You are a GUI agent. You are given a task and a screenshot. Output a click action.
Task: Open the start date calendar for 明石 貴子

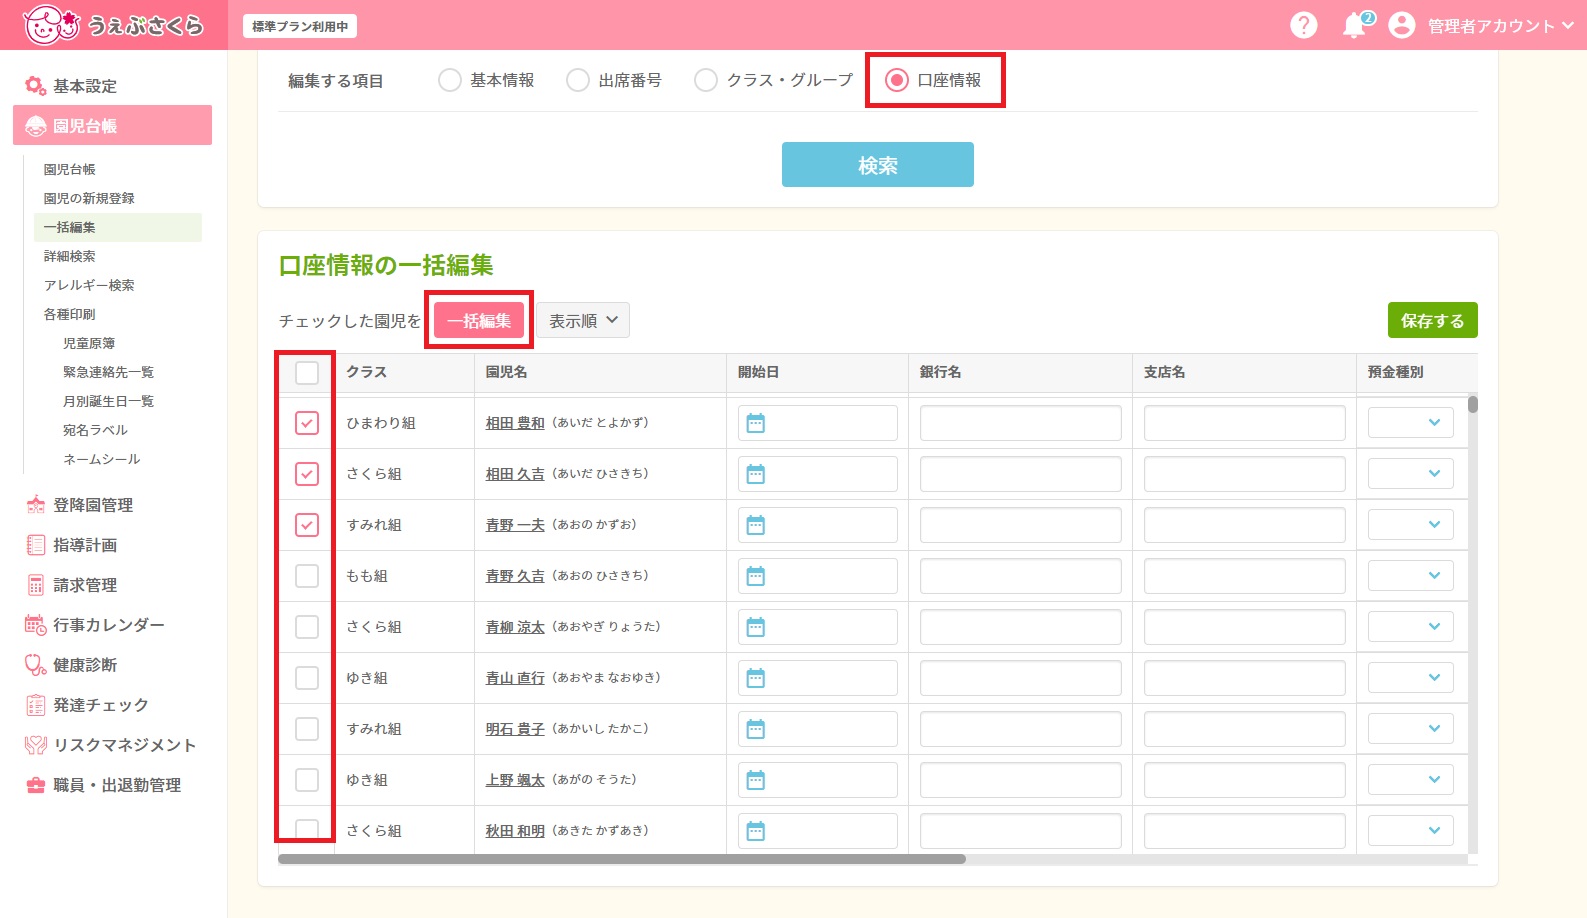coord(756,729)
